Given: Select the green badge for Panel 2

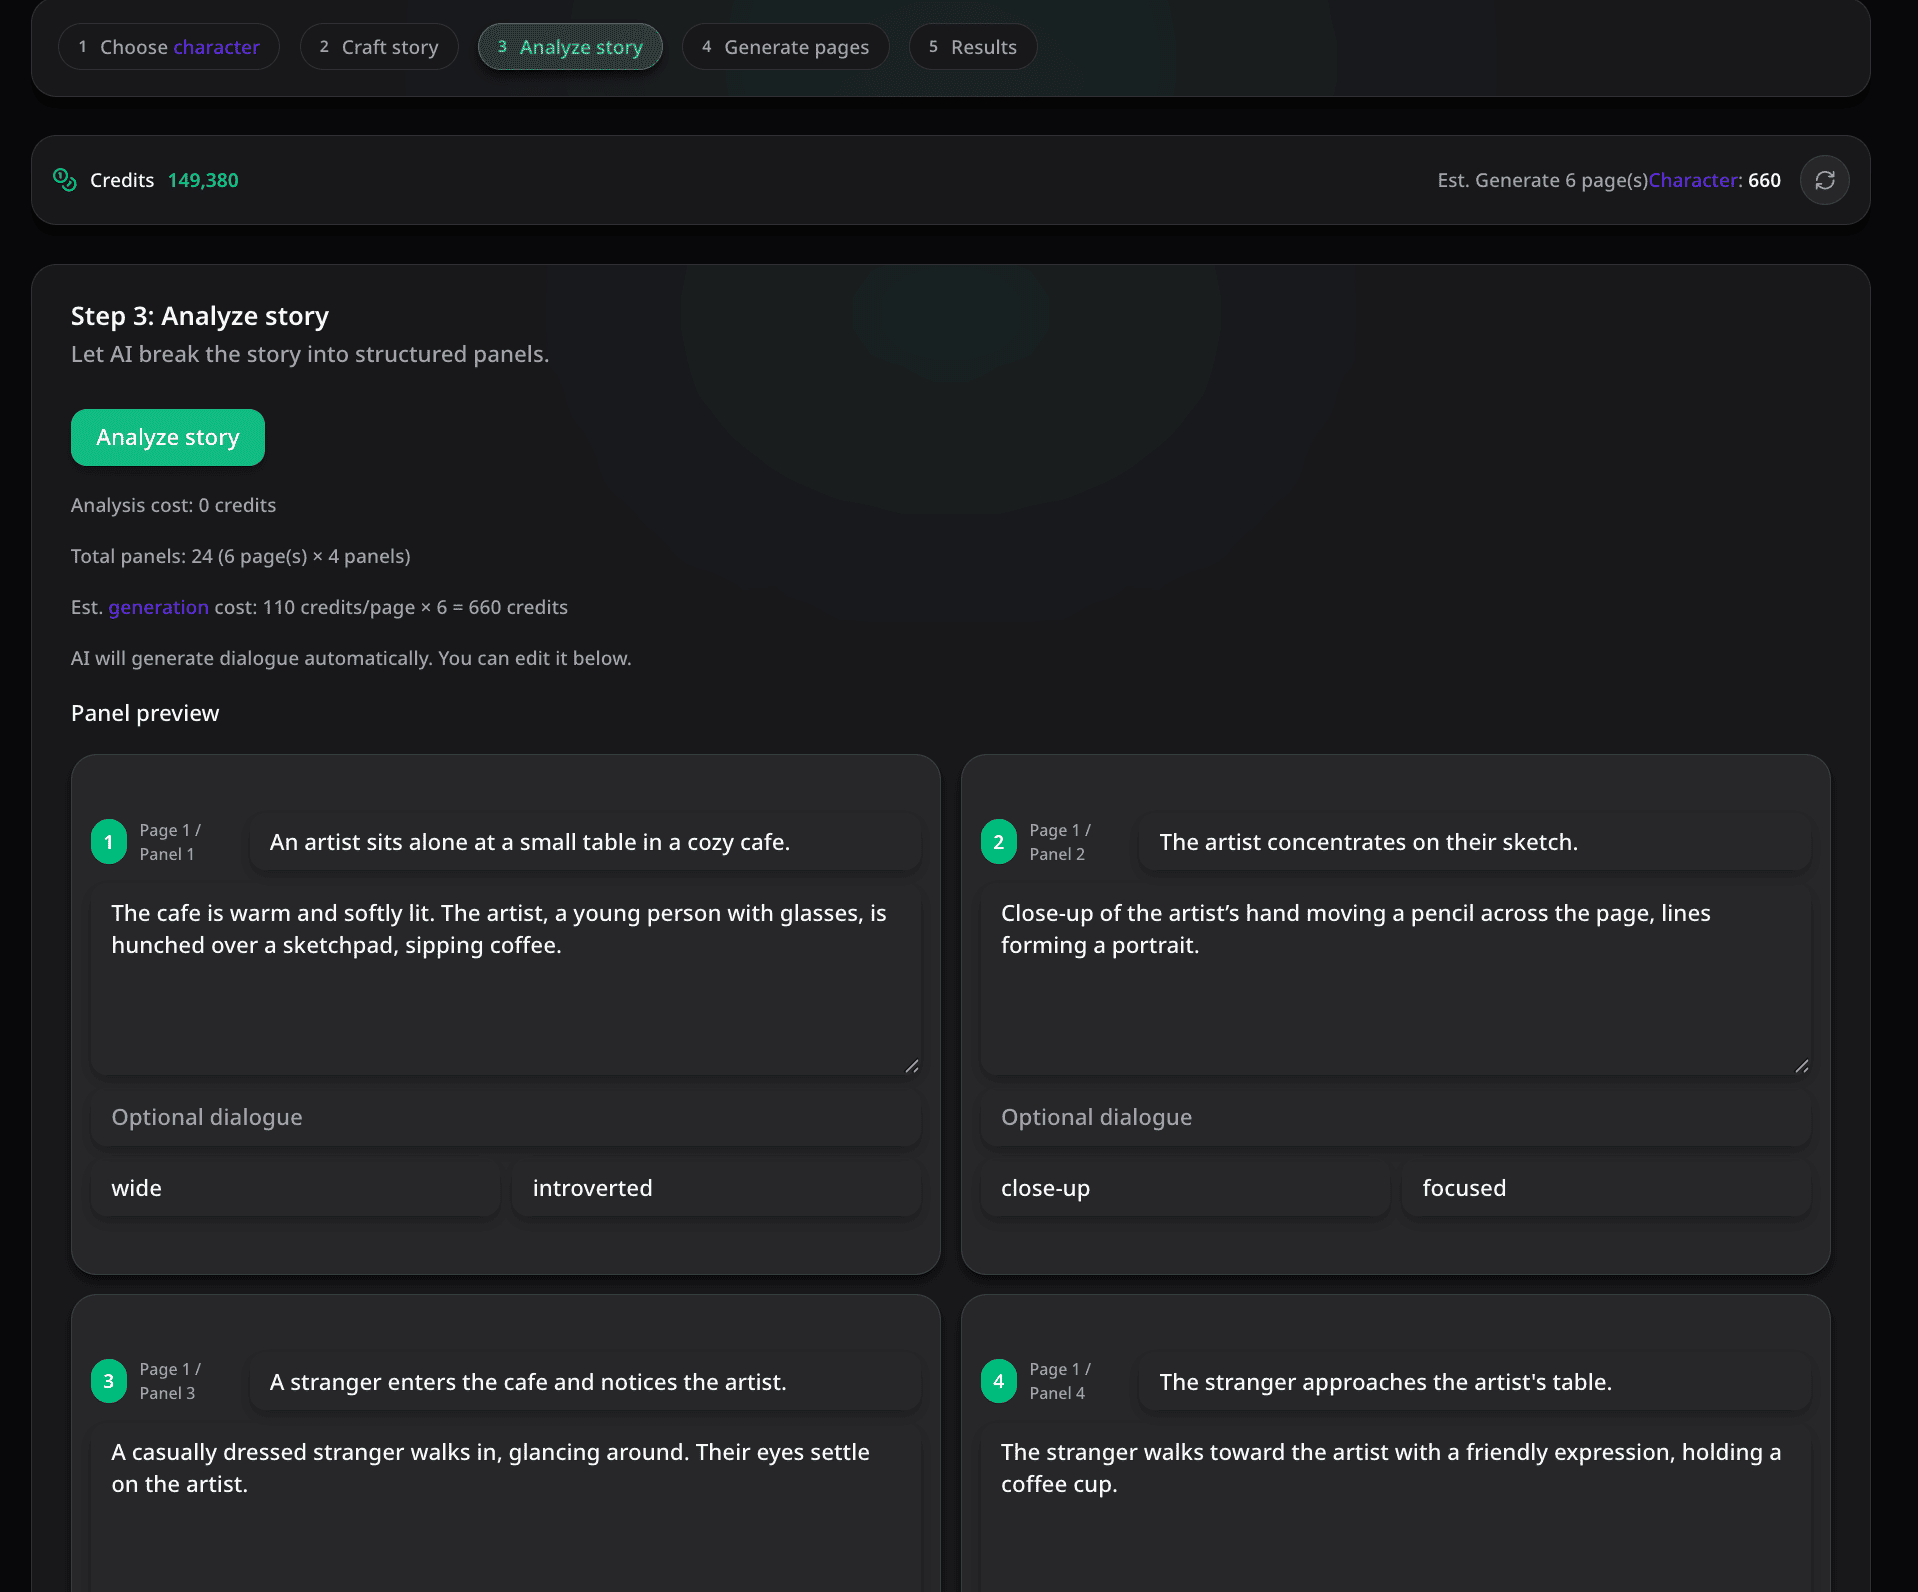Looking at the screenshot, I should tap(998, 841).
